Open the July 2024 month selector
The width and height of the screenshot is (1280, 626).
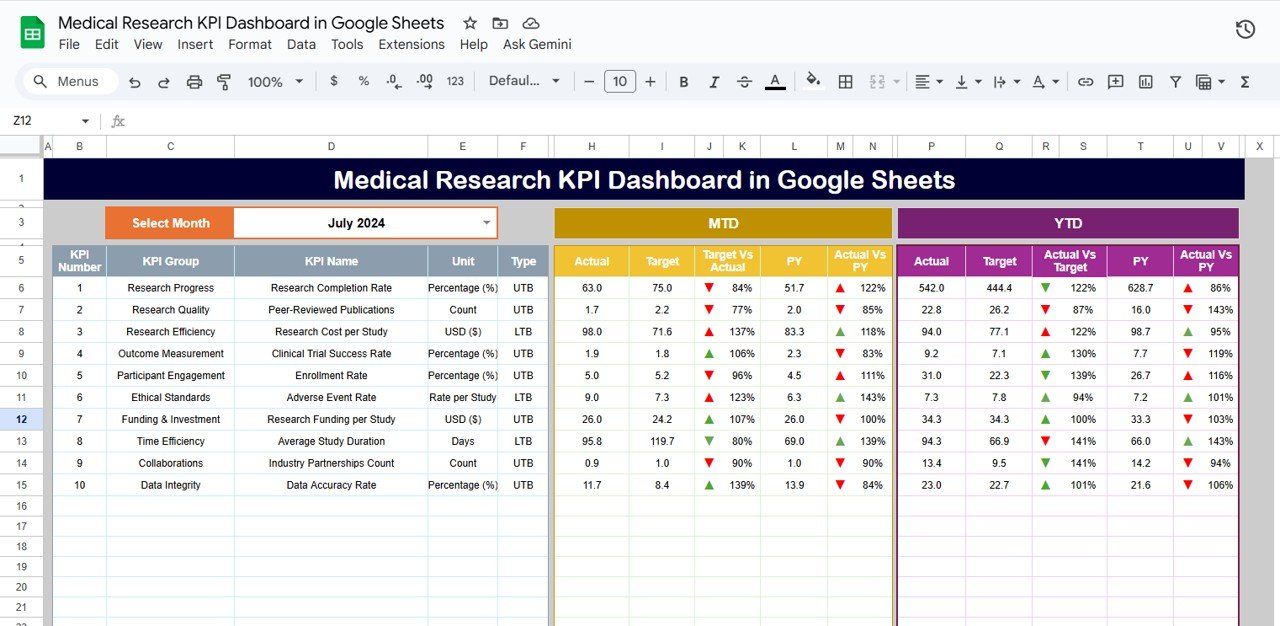[x=365, y=222]
